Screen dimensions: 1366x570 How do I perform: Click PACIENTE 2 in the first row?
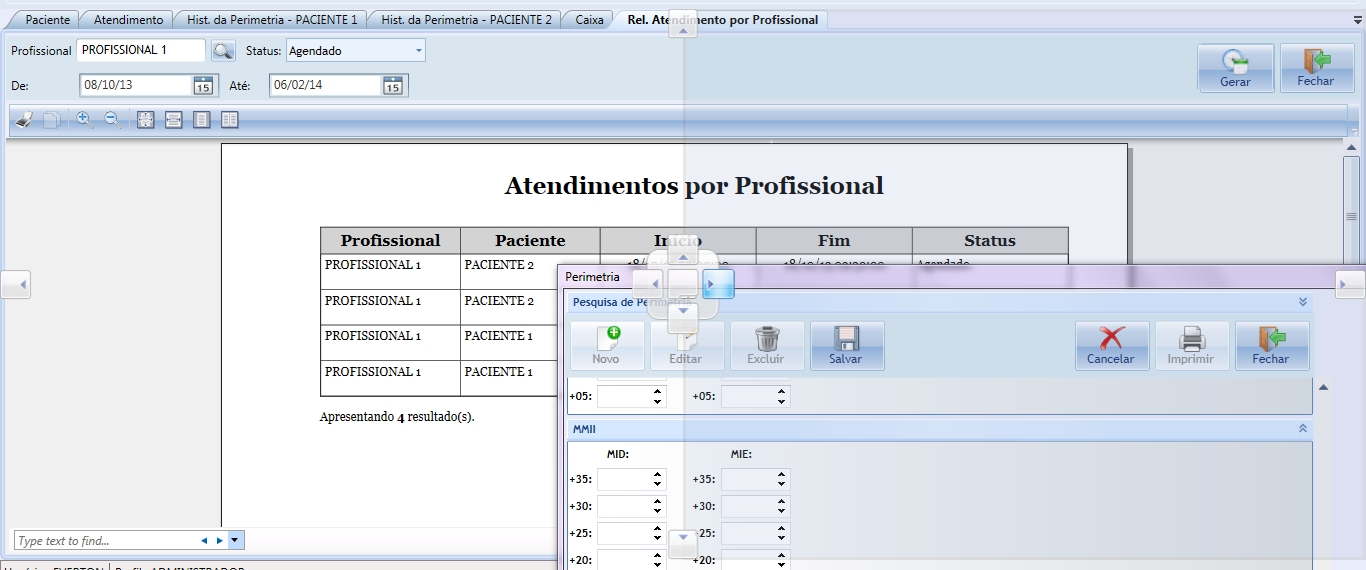(499, 265)
